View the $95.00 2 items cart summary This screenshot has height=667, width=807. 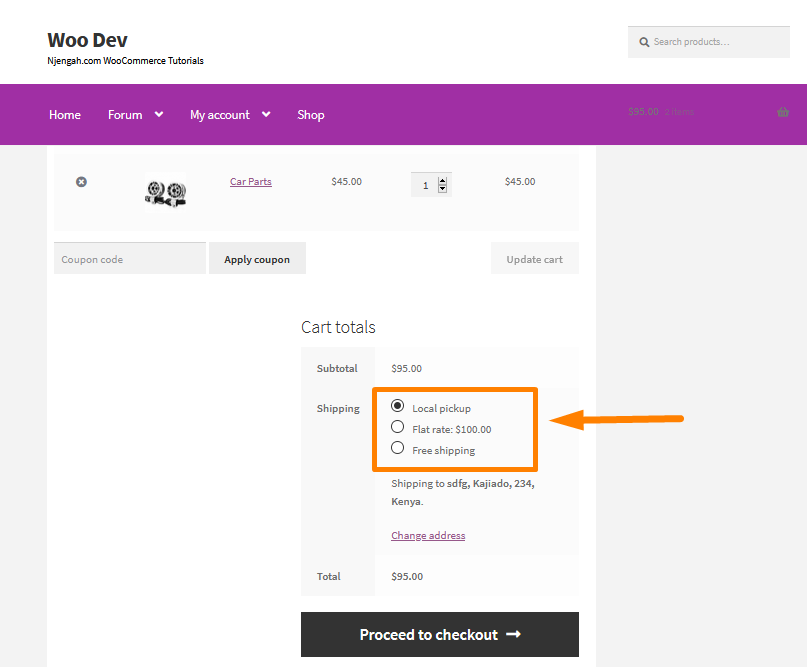[661, 112]
